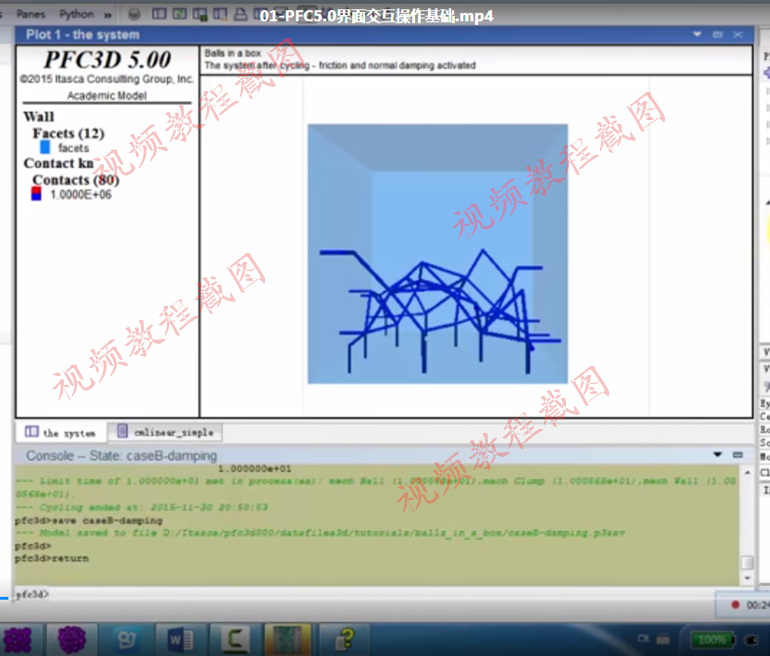Click the red recording indicator dot
Screen dimensions: 770x656
[735, 604]
